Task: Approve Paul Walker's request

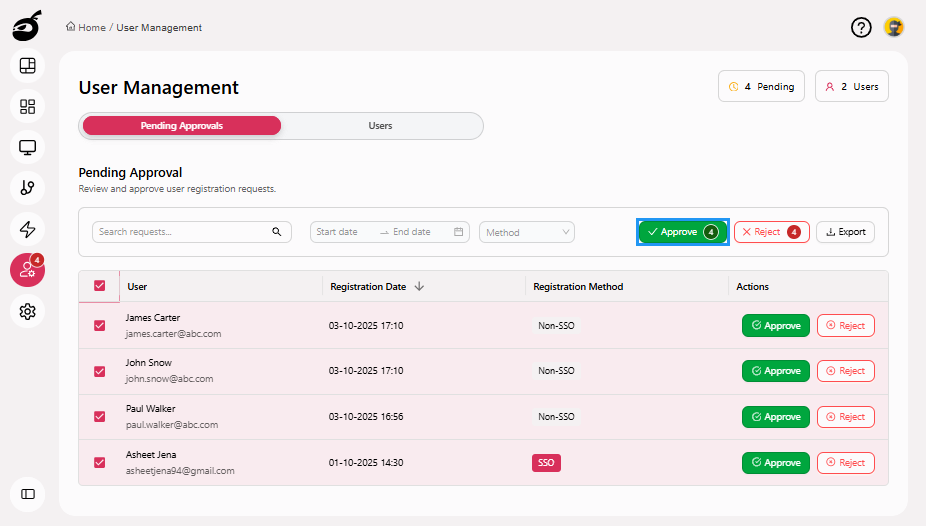Action: click(775, 417)
